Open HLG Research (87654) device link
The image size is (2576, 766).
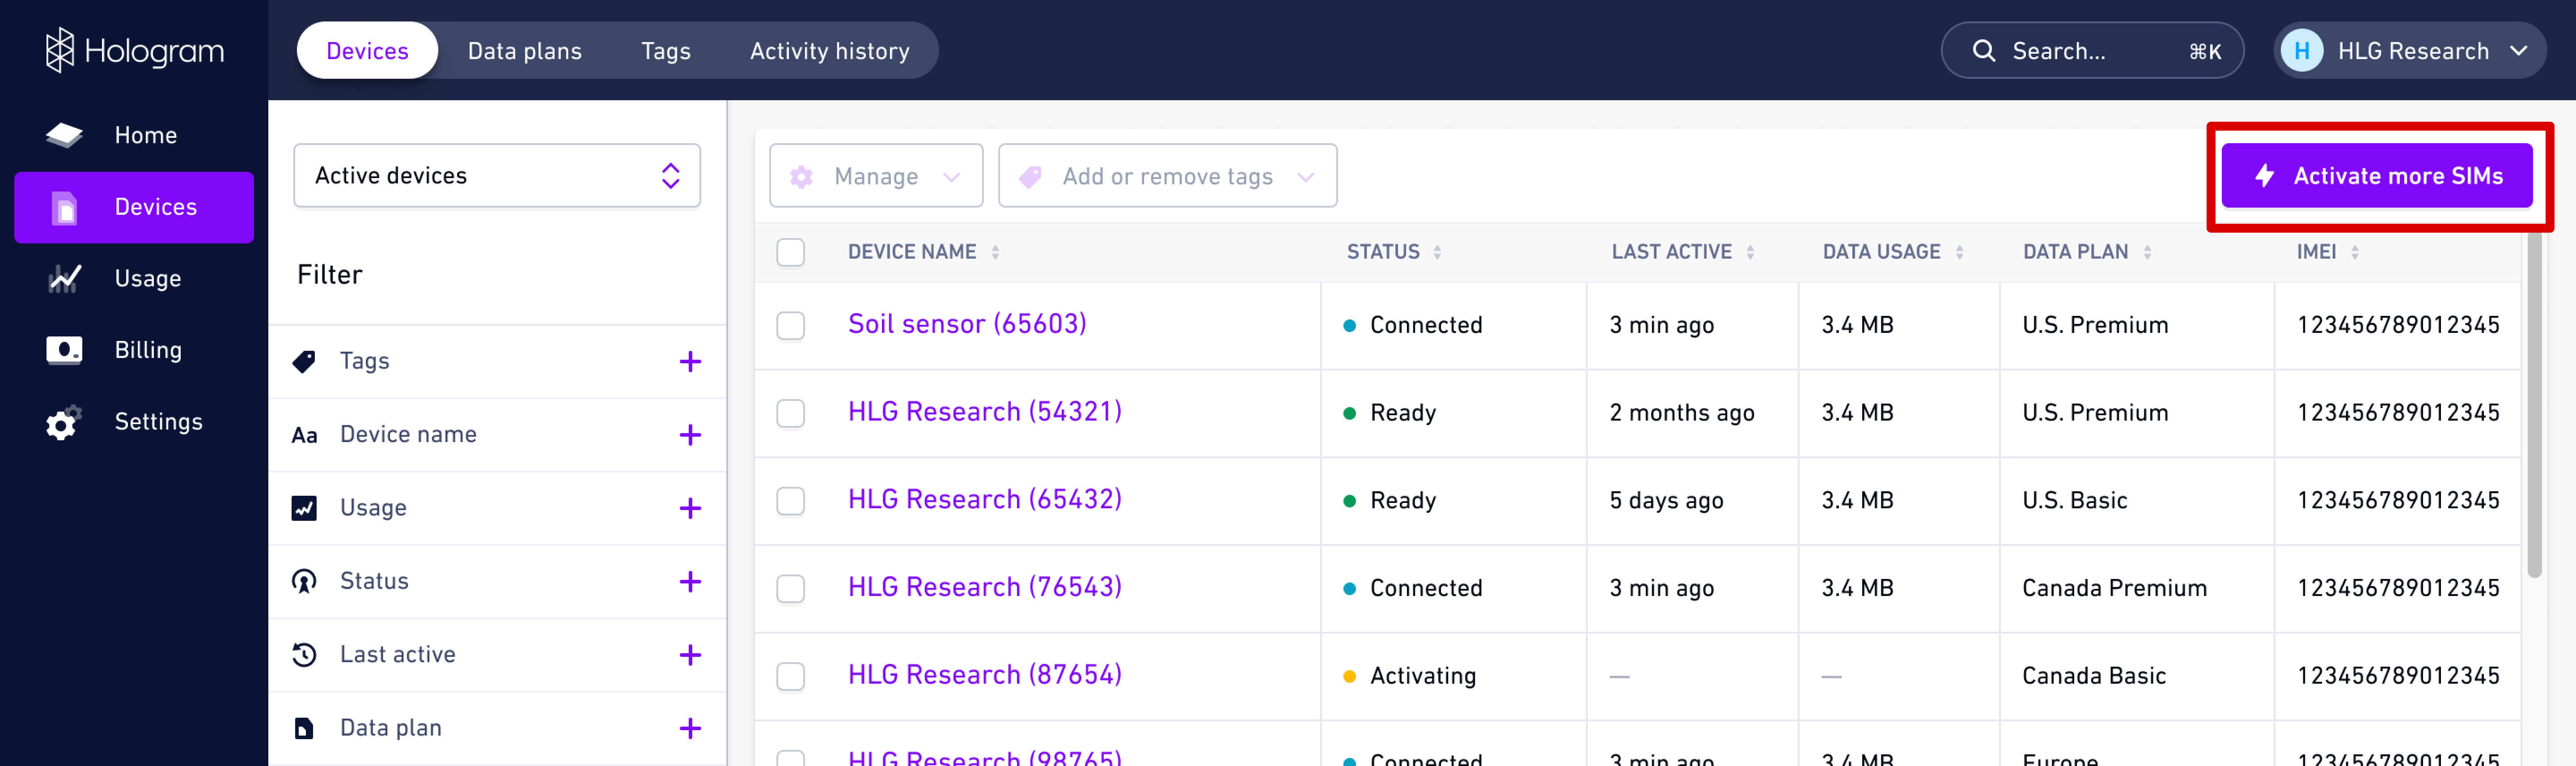pyautogui.click(x=985, y=675)
